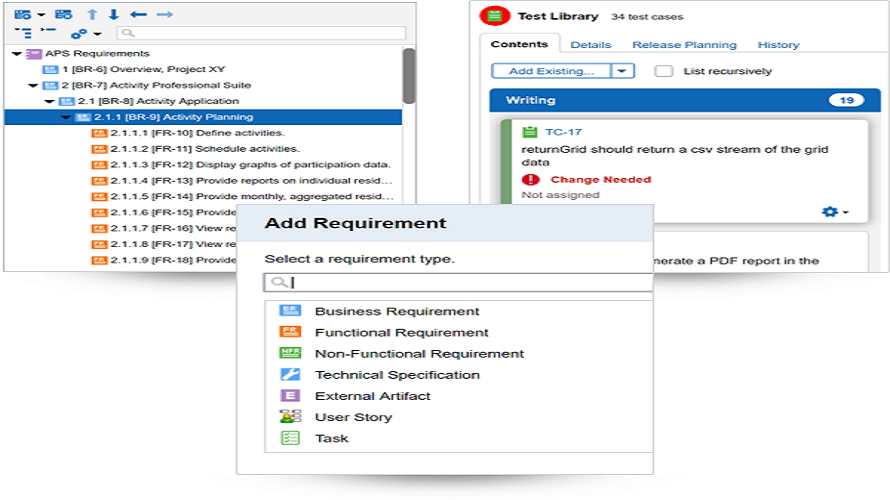Click the collapse all tree icon
The width and height of the screenshot is (890, 500).
pyautogui.click(x=49, y=33)
